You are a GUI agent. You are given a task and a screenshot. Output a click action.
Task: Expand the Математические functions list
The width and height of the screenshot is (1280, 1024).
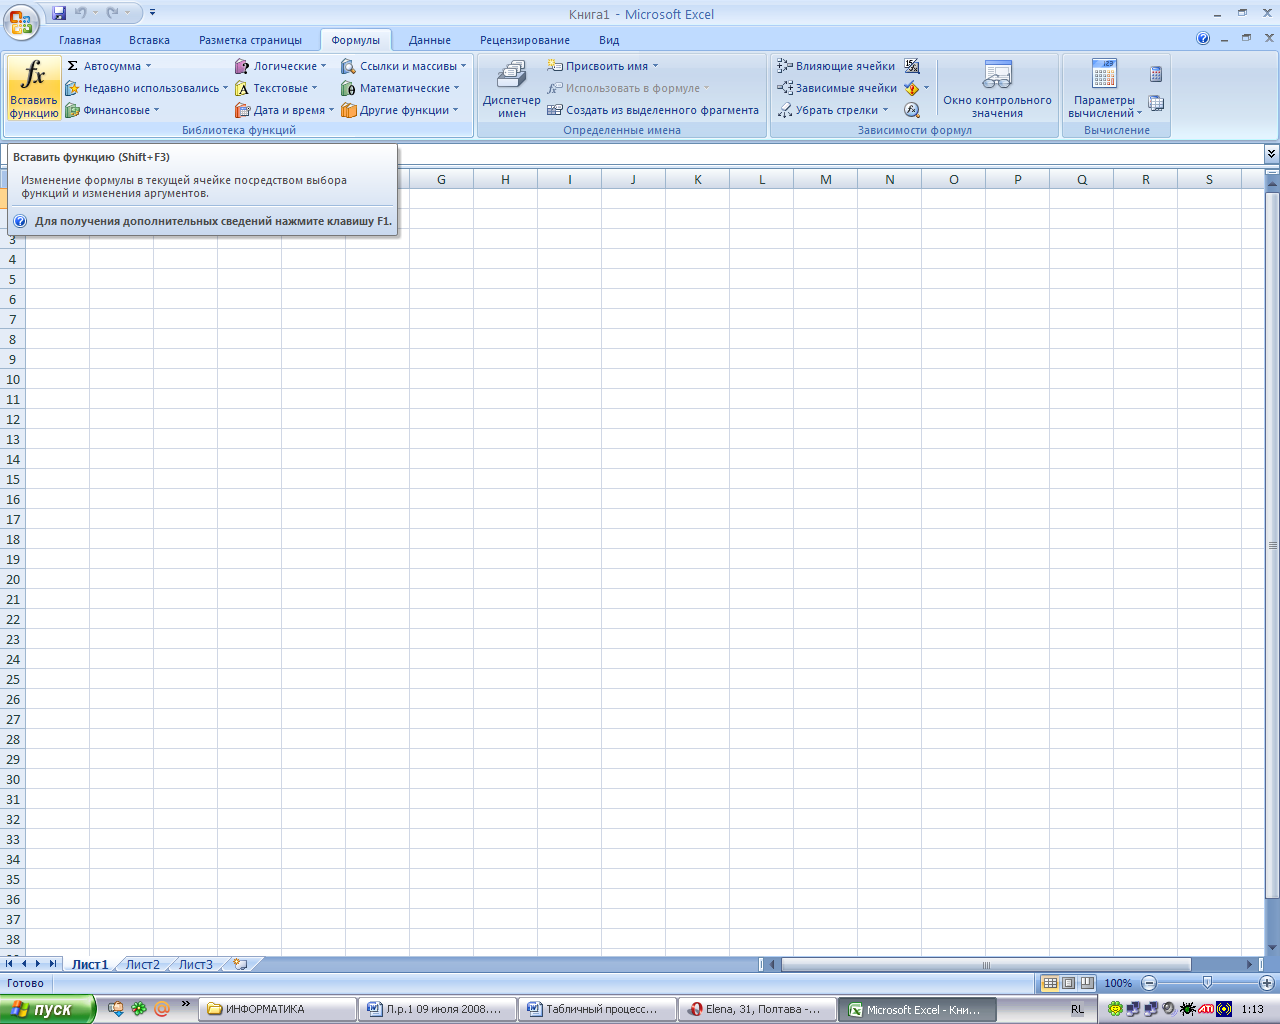[x=400, y=88]
